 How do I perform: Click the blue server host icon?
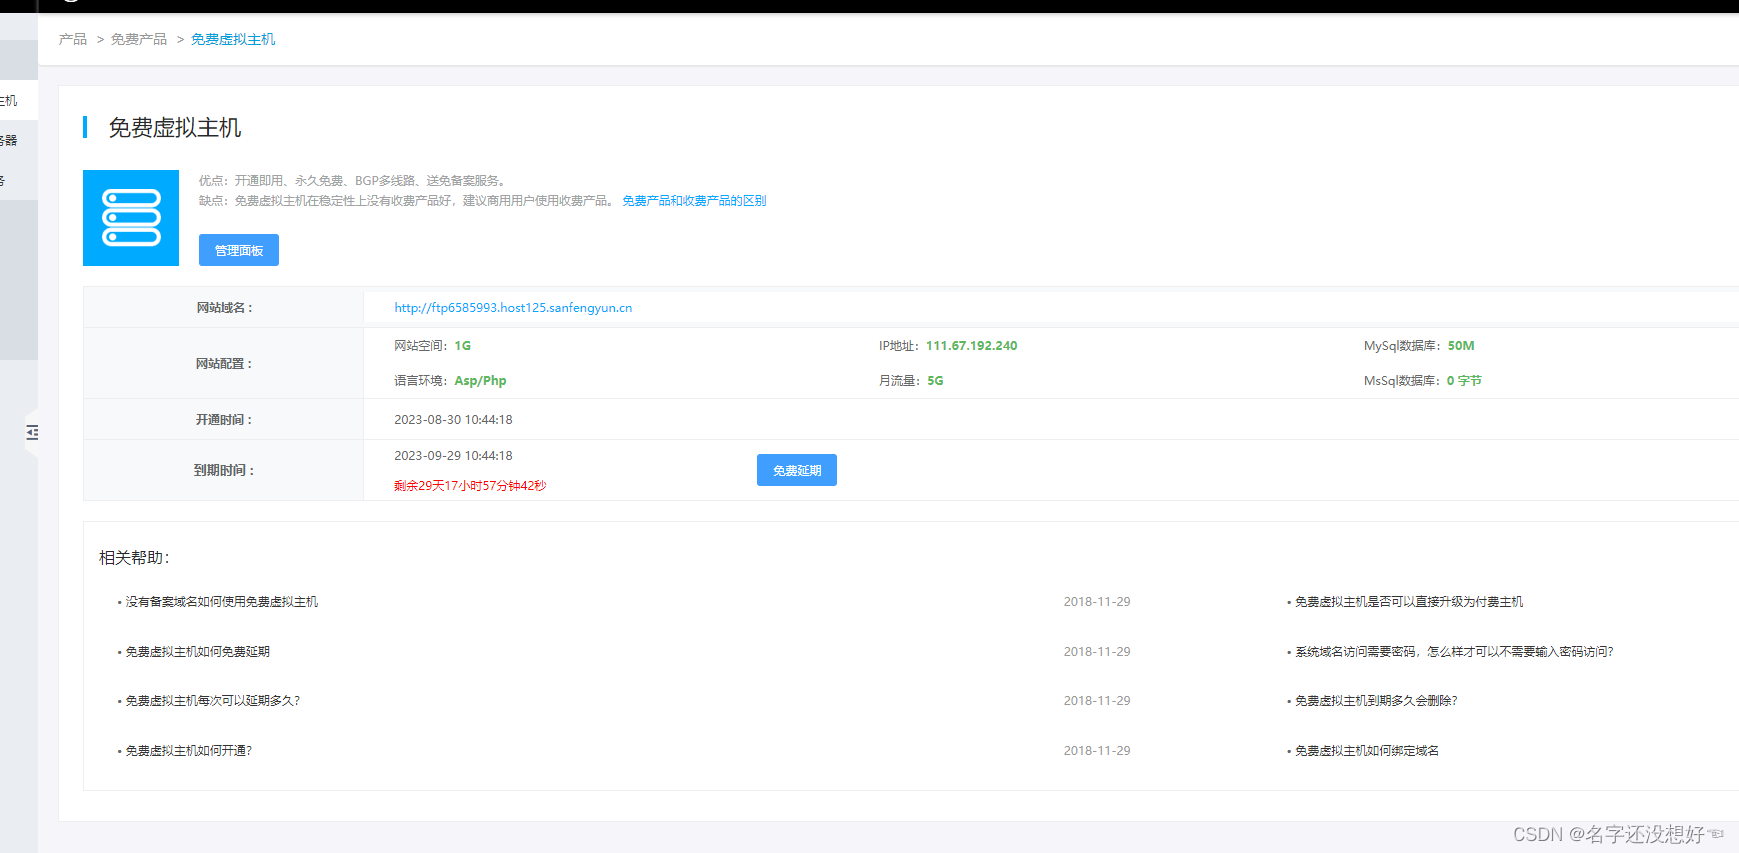[131, 218]
